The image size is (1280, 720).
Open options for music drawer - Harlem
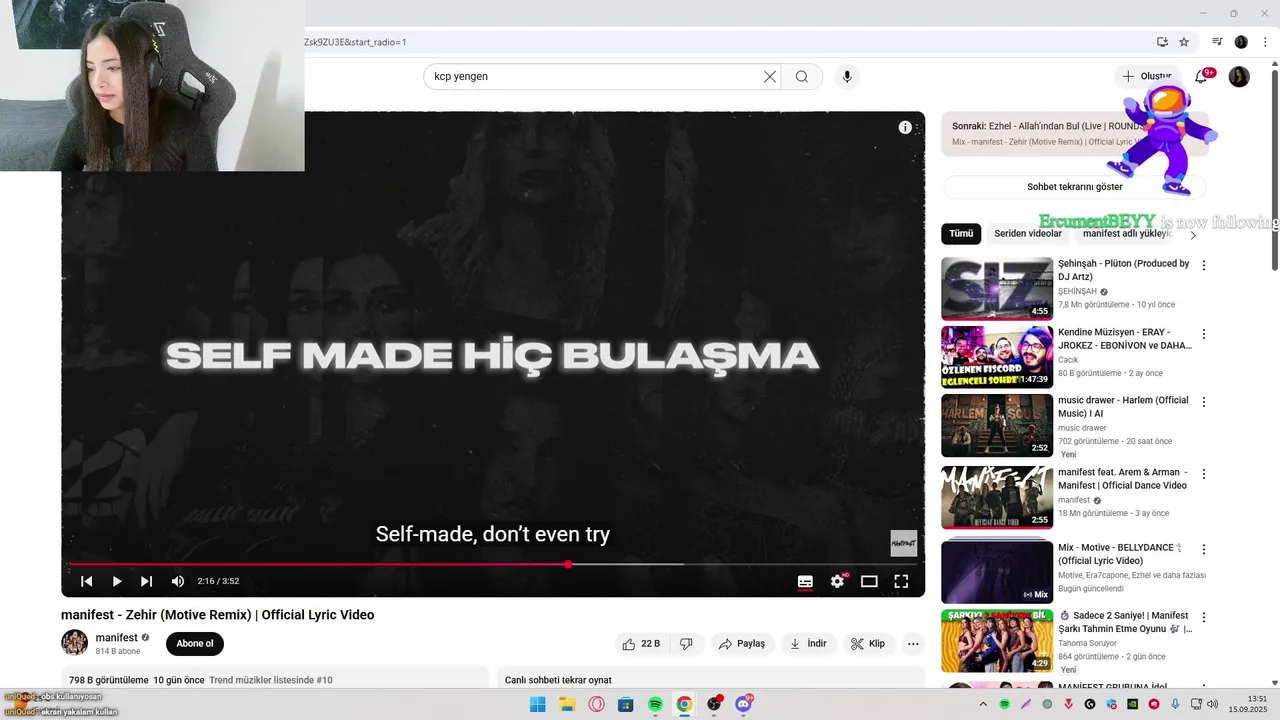point(1204,401)
